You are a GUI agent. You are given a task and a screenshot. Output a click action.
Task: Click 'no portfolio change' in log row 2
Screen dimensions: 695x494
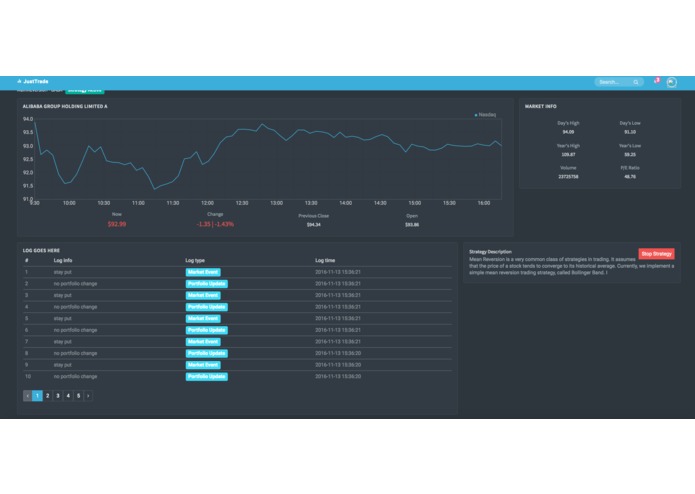[75, 284]
